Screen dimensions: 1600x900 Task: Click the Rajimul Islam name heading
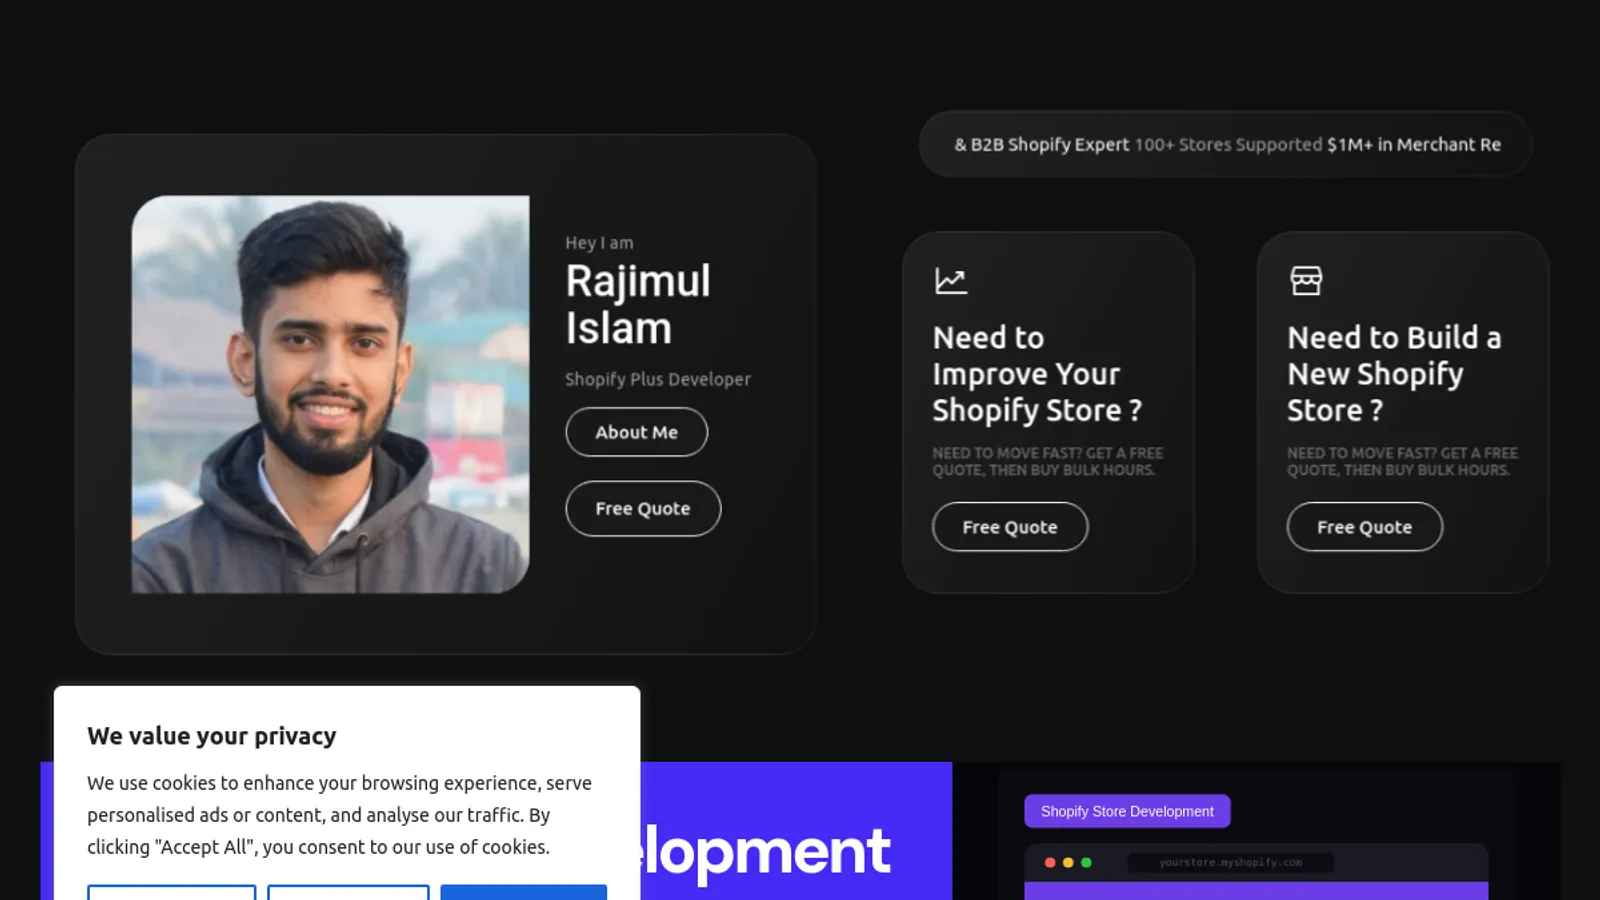click(x=638, y=304)
